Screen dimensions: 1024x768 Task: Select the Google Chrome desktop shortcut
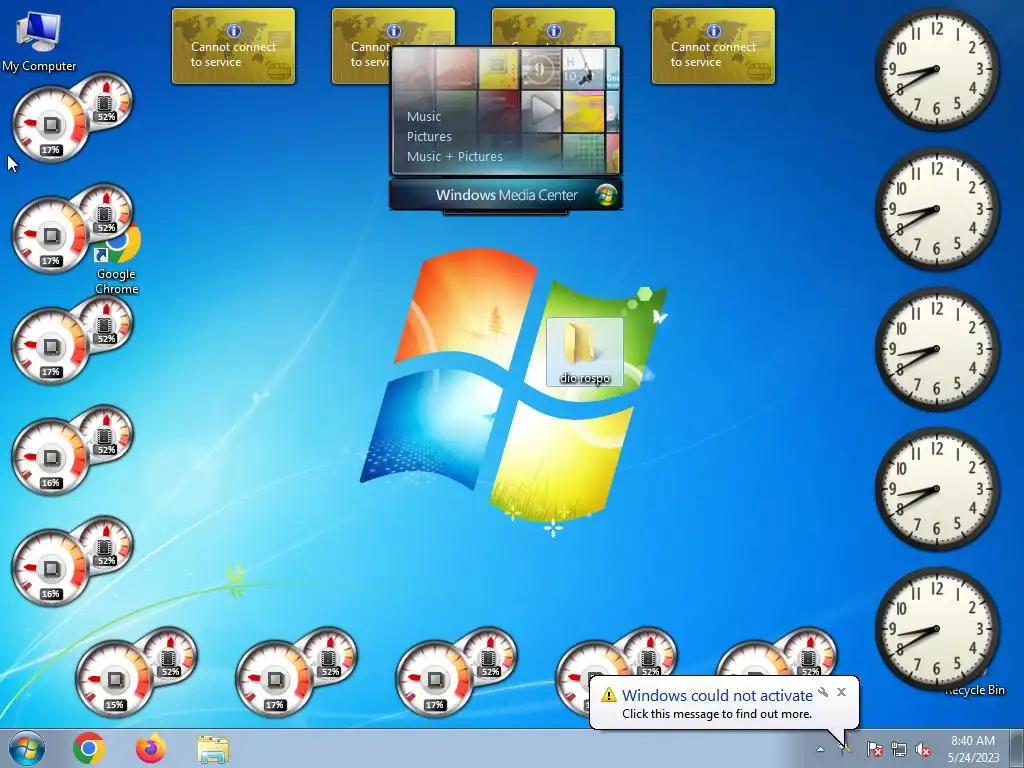(x=118, y=261)
